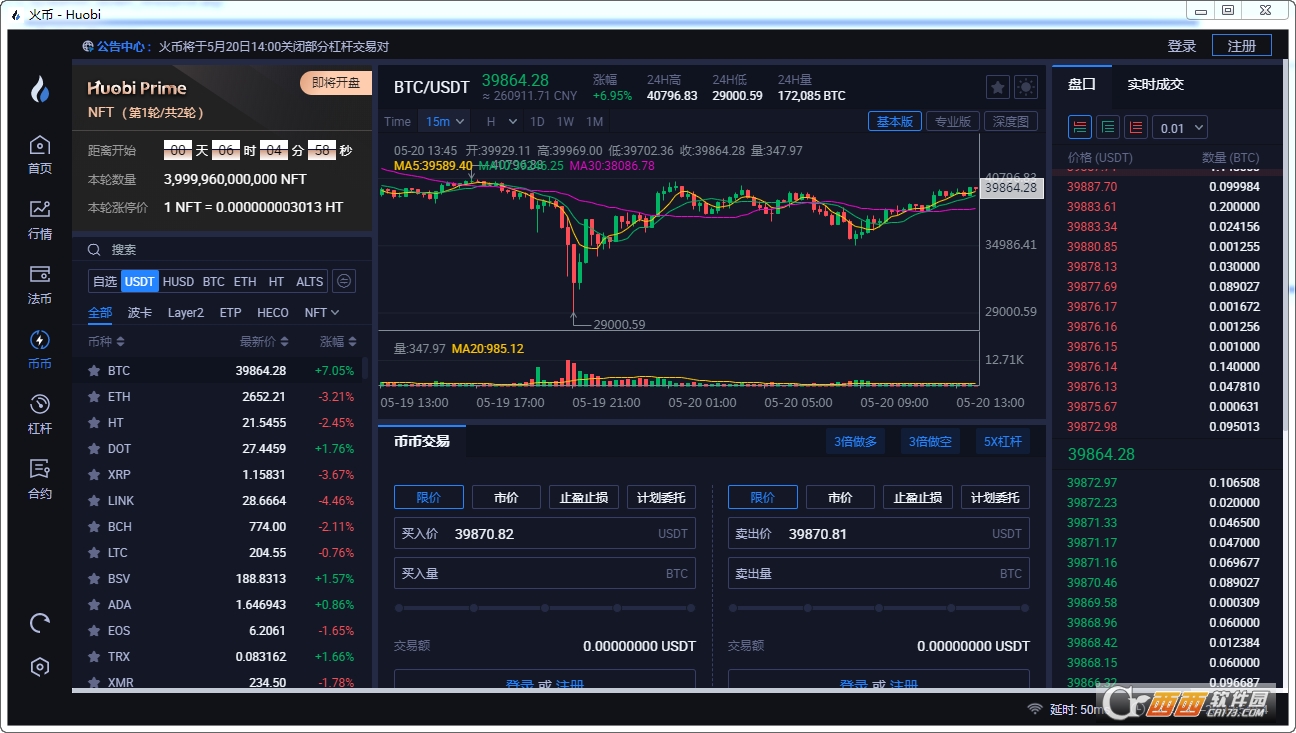
Task: Click the 注册 register button at top
Action: (1242, 46)
